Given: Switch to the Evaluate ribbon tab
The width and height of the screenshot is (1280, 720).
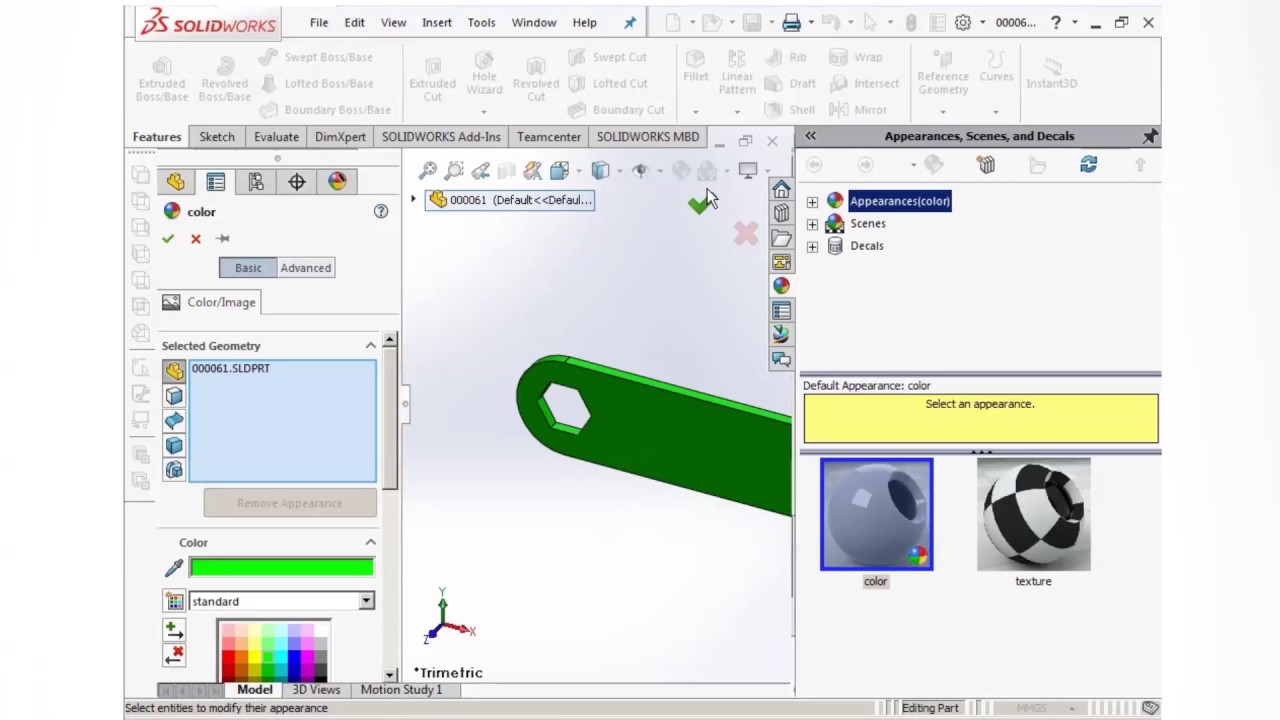Looking at the screenshot, I should (x=276, y=136).
